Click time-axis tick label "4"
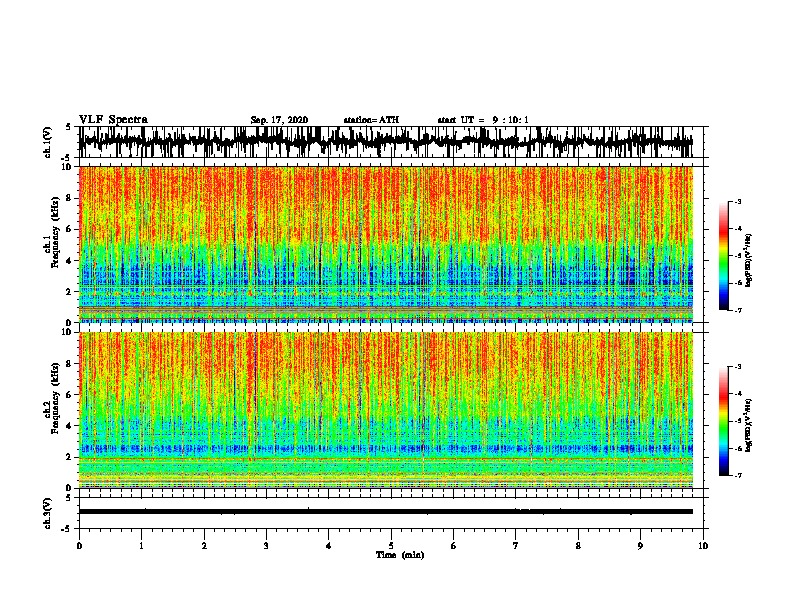Screen dimensions: 792x612 tap(329, 546)
